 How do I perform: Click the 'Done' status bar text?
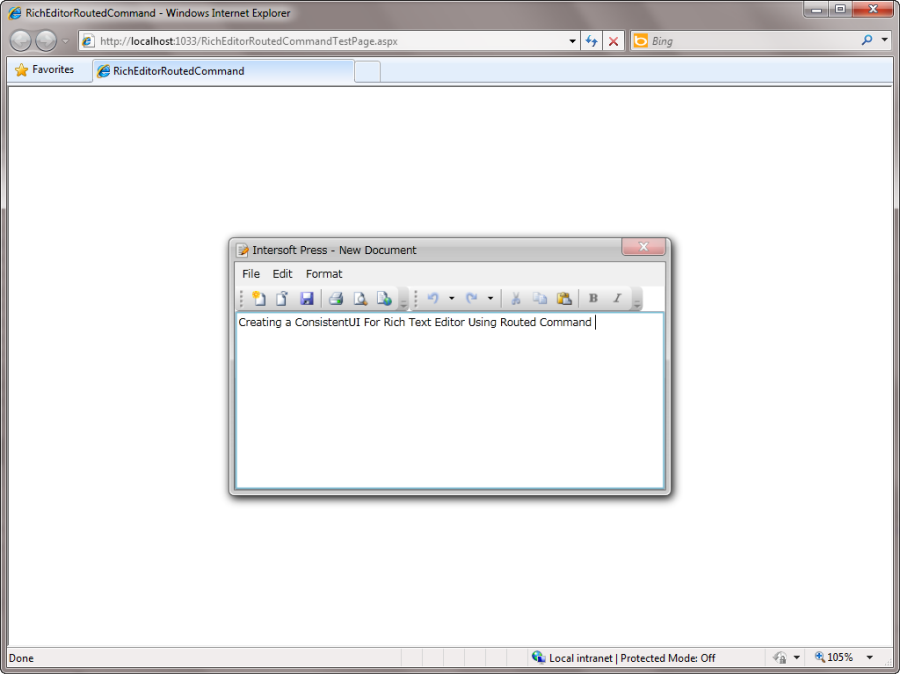21,658
